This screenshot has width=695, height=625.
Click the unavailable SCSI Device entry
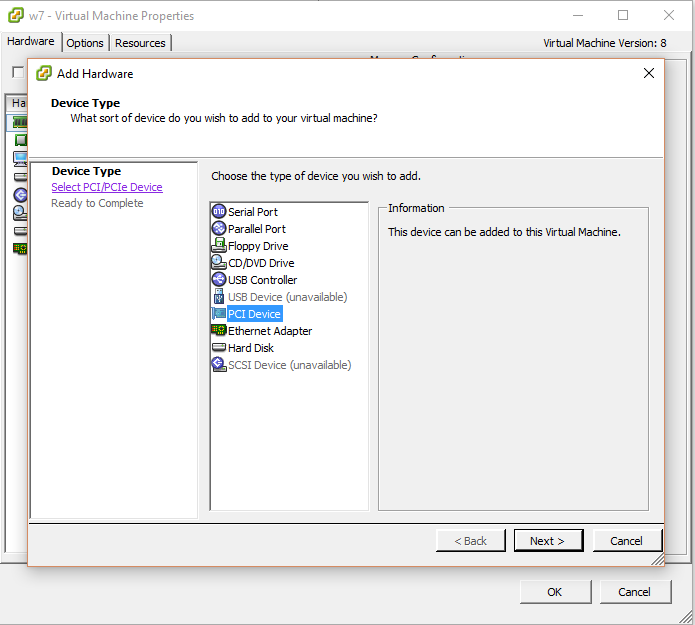click(290, 365)
